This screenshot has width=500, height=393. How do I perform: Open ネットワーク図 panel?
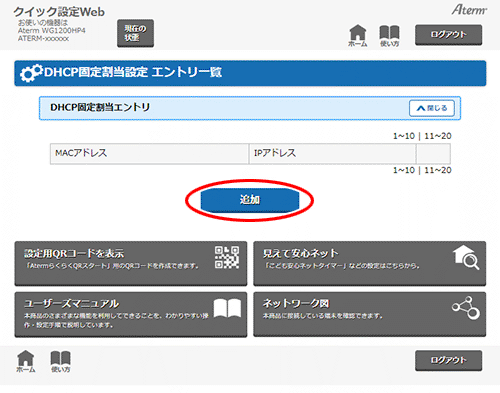point(369,314)
